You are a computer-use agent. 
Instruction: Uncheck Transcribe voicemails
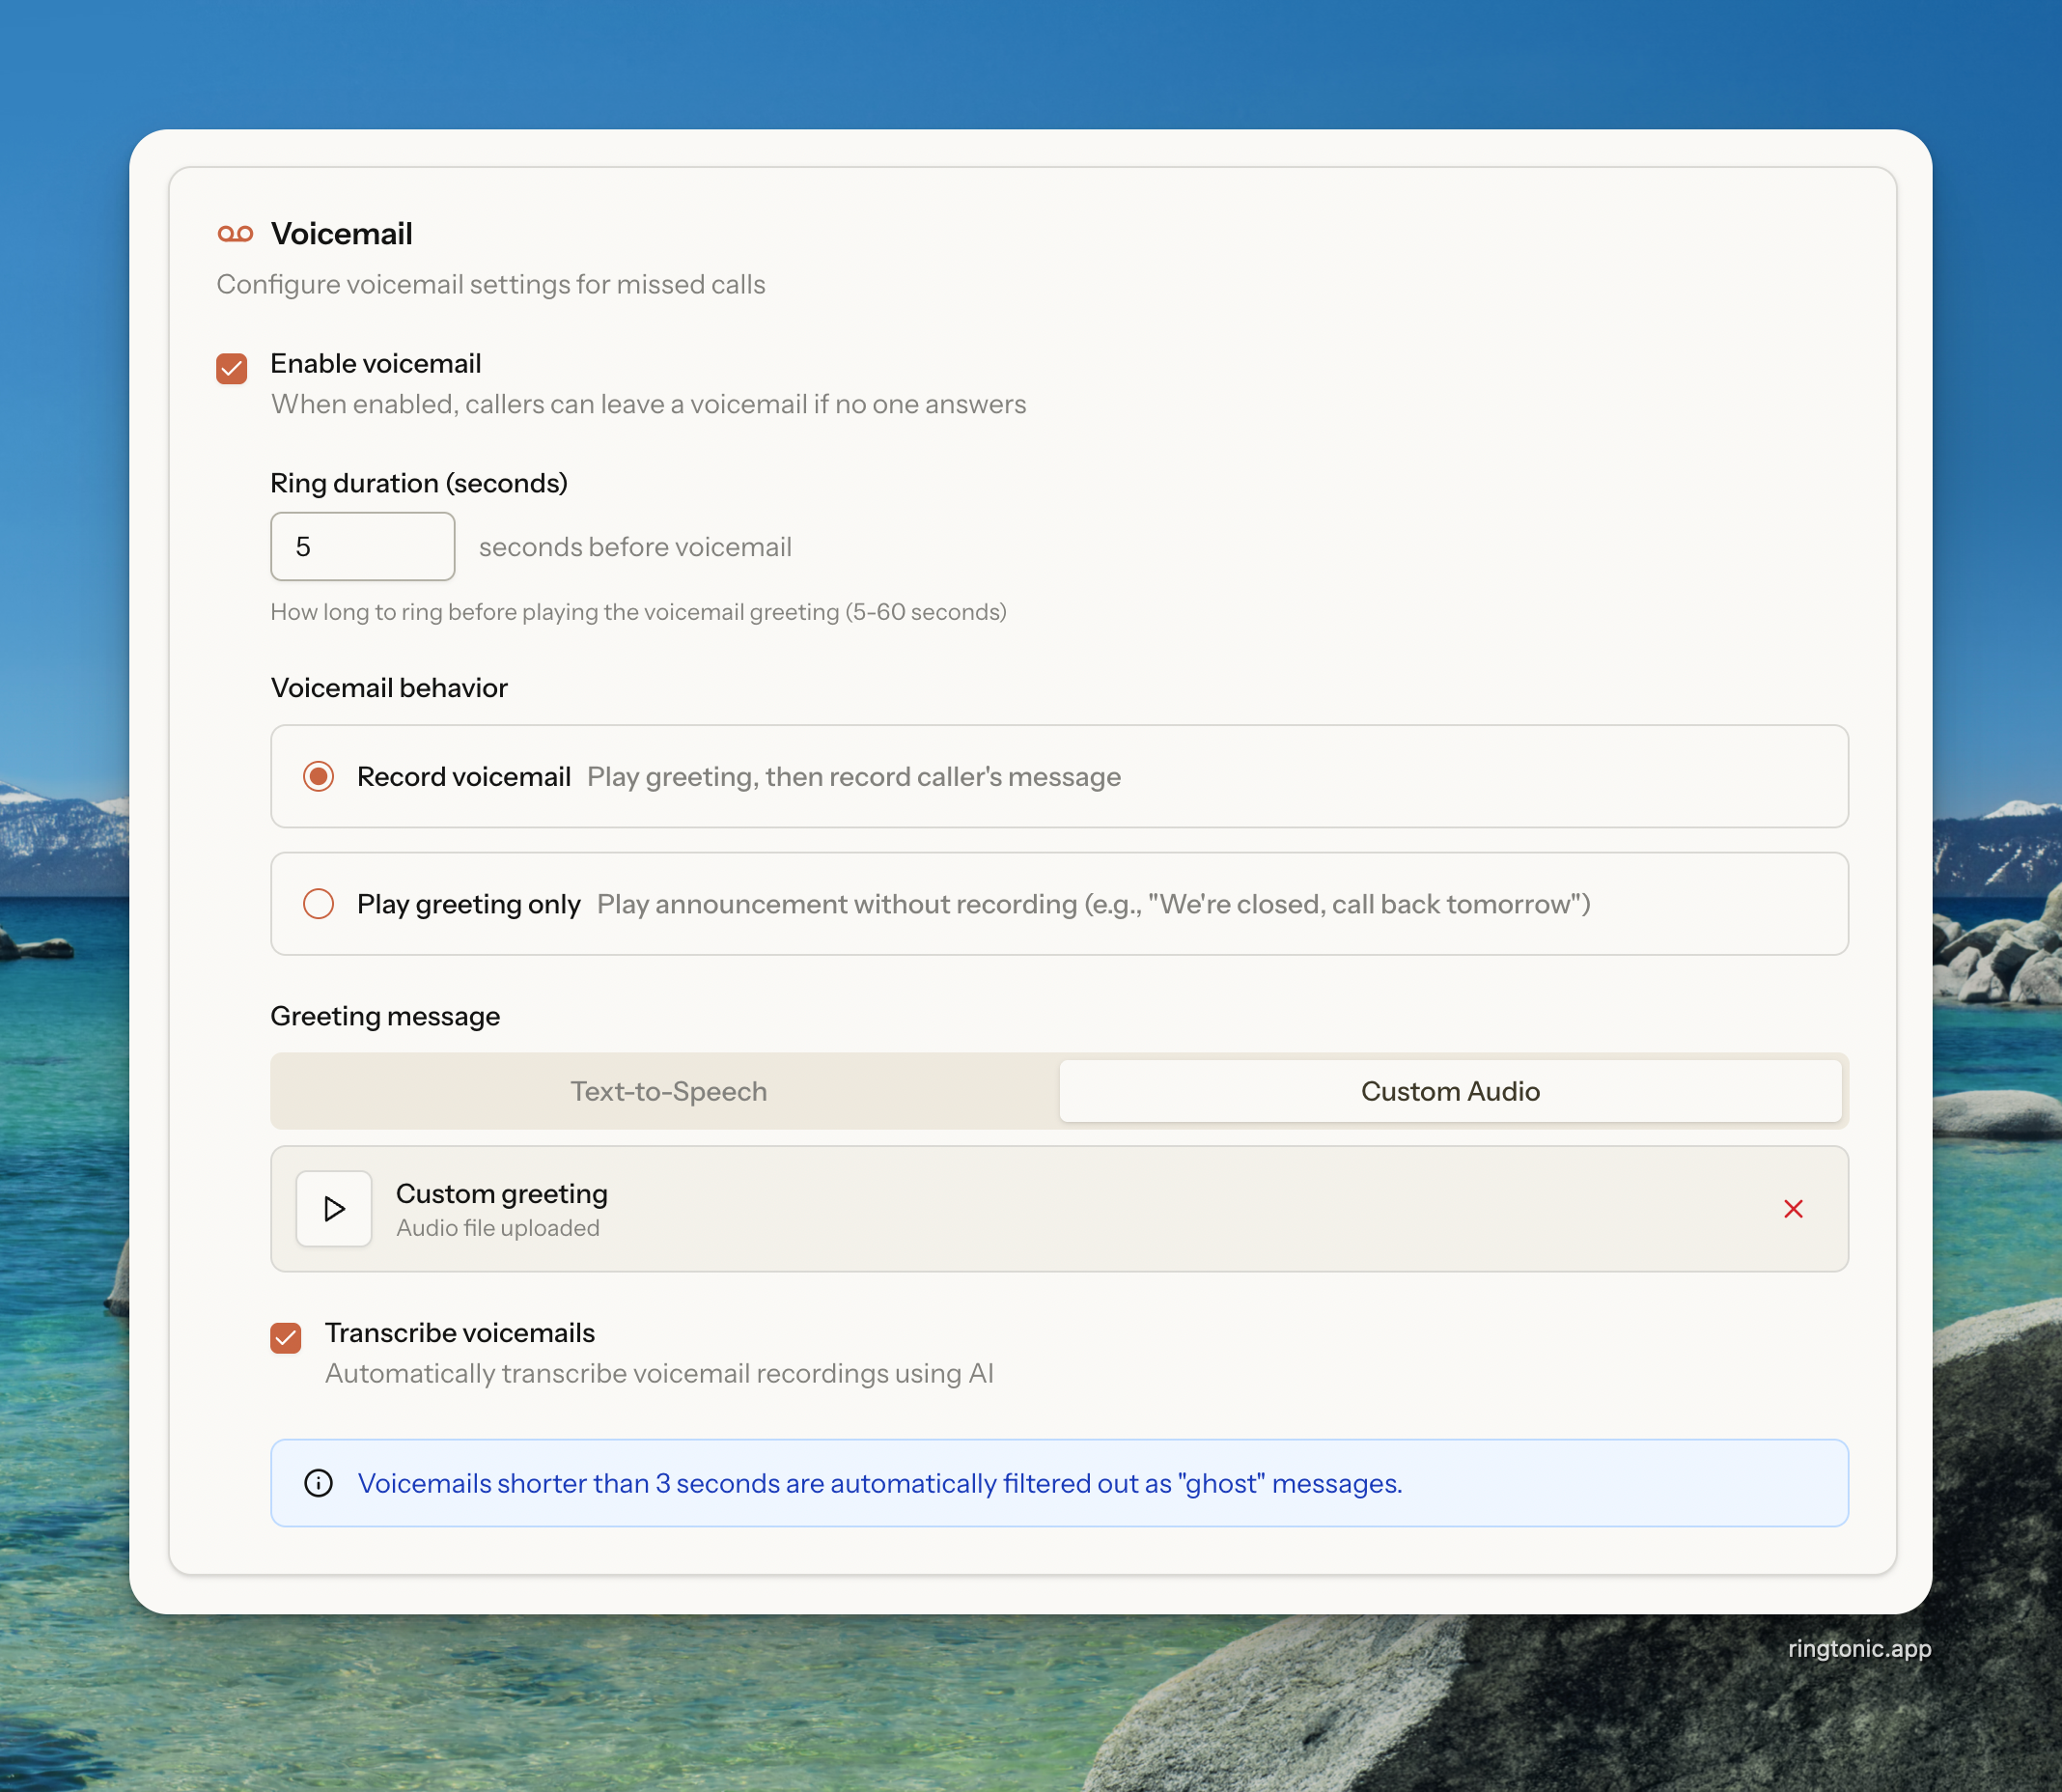[286, 1337]
